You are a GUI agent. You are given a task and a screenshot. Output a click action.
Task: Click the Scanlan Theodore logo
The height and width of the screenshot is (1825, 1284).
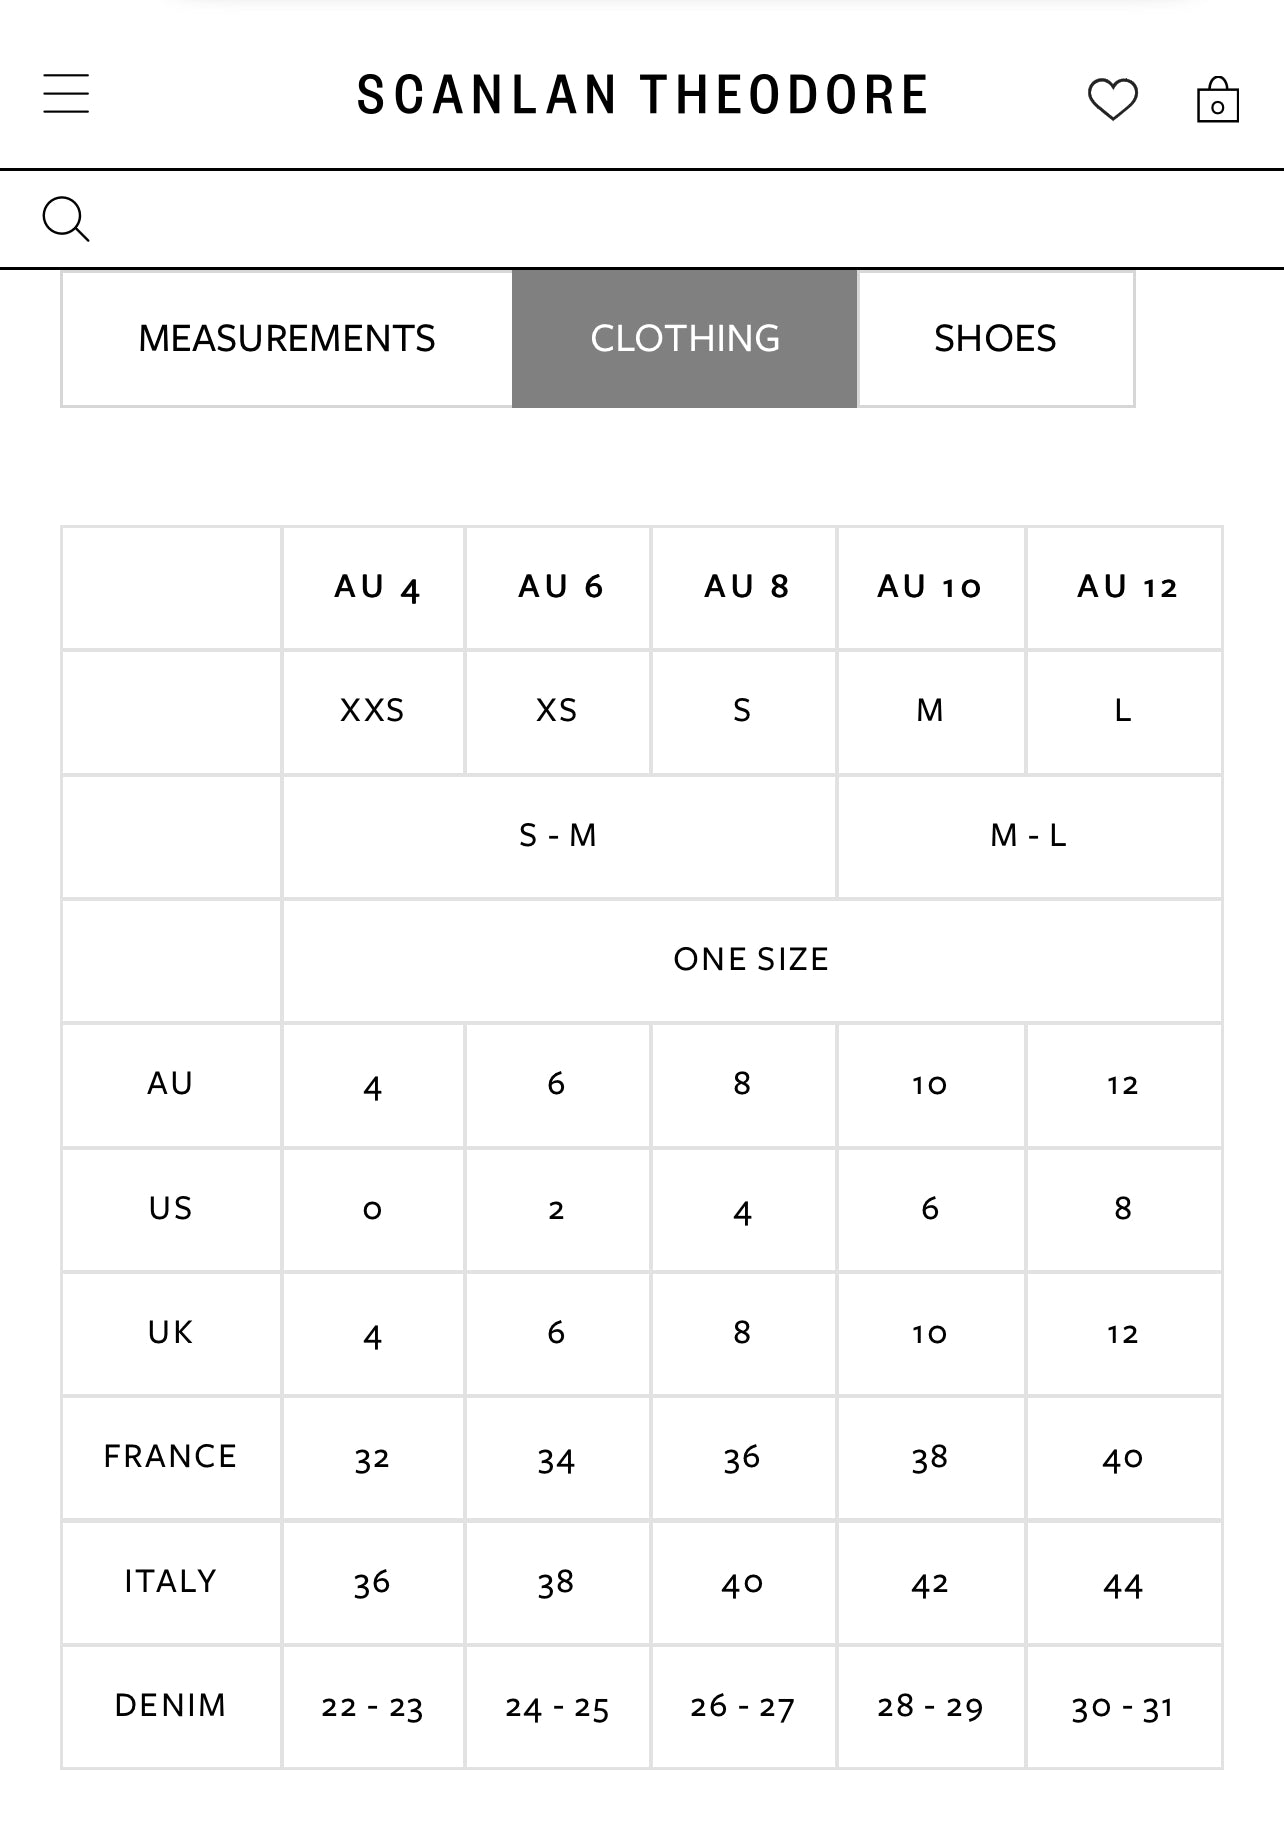click(643, 96)
